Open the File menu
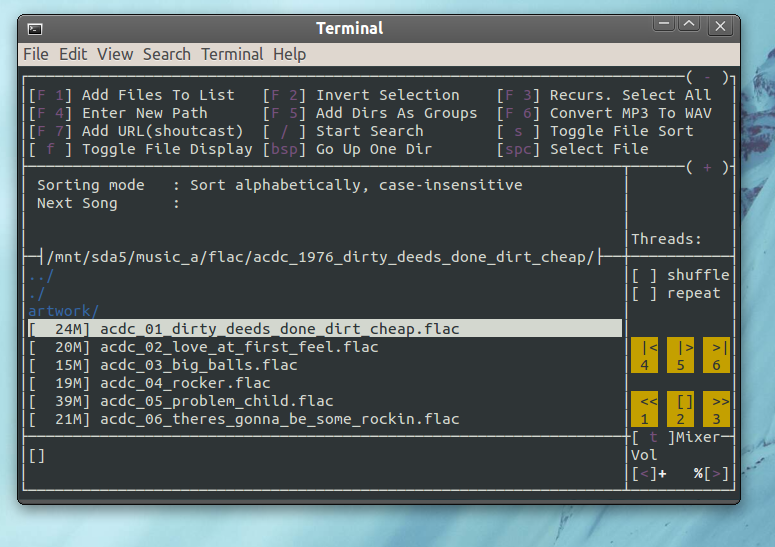This screenshot has width=775, height=547. [36, 54]
